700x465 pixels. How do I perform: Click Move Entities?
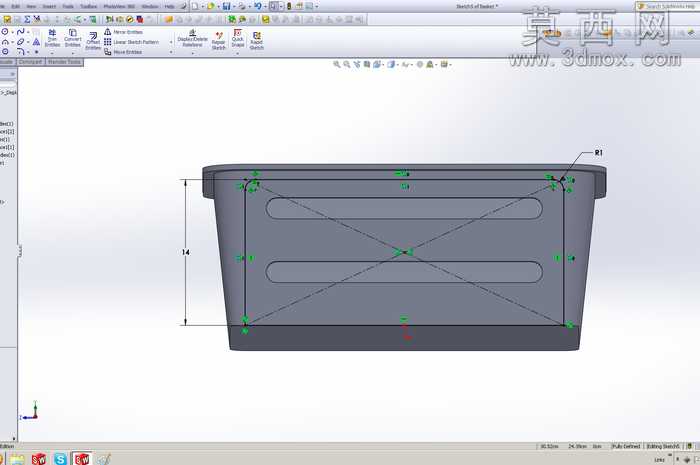[x=123, y=52]
